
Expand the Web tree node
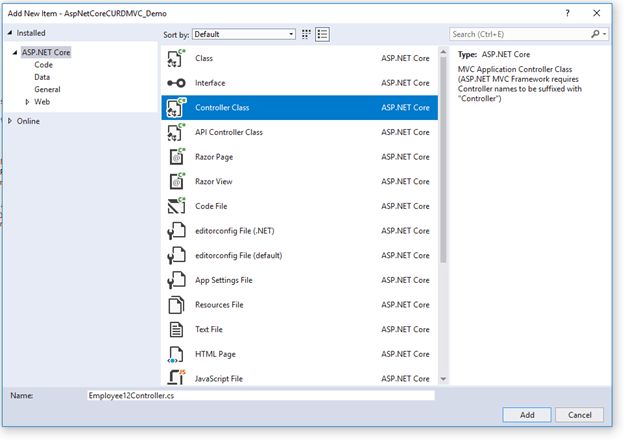27,102
